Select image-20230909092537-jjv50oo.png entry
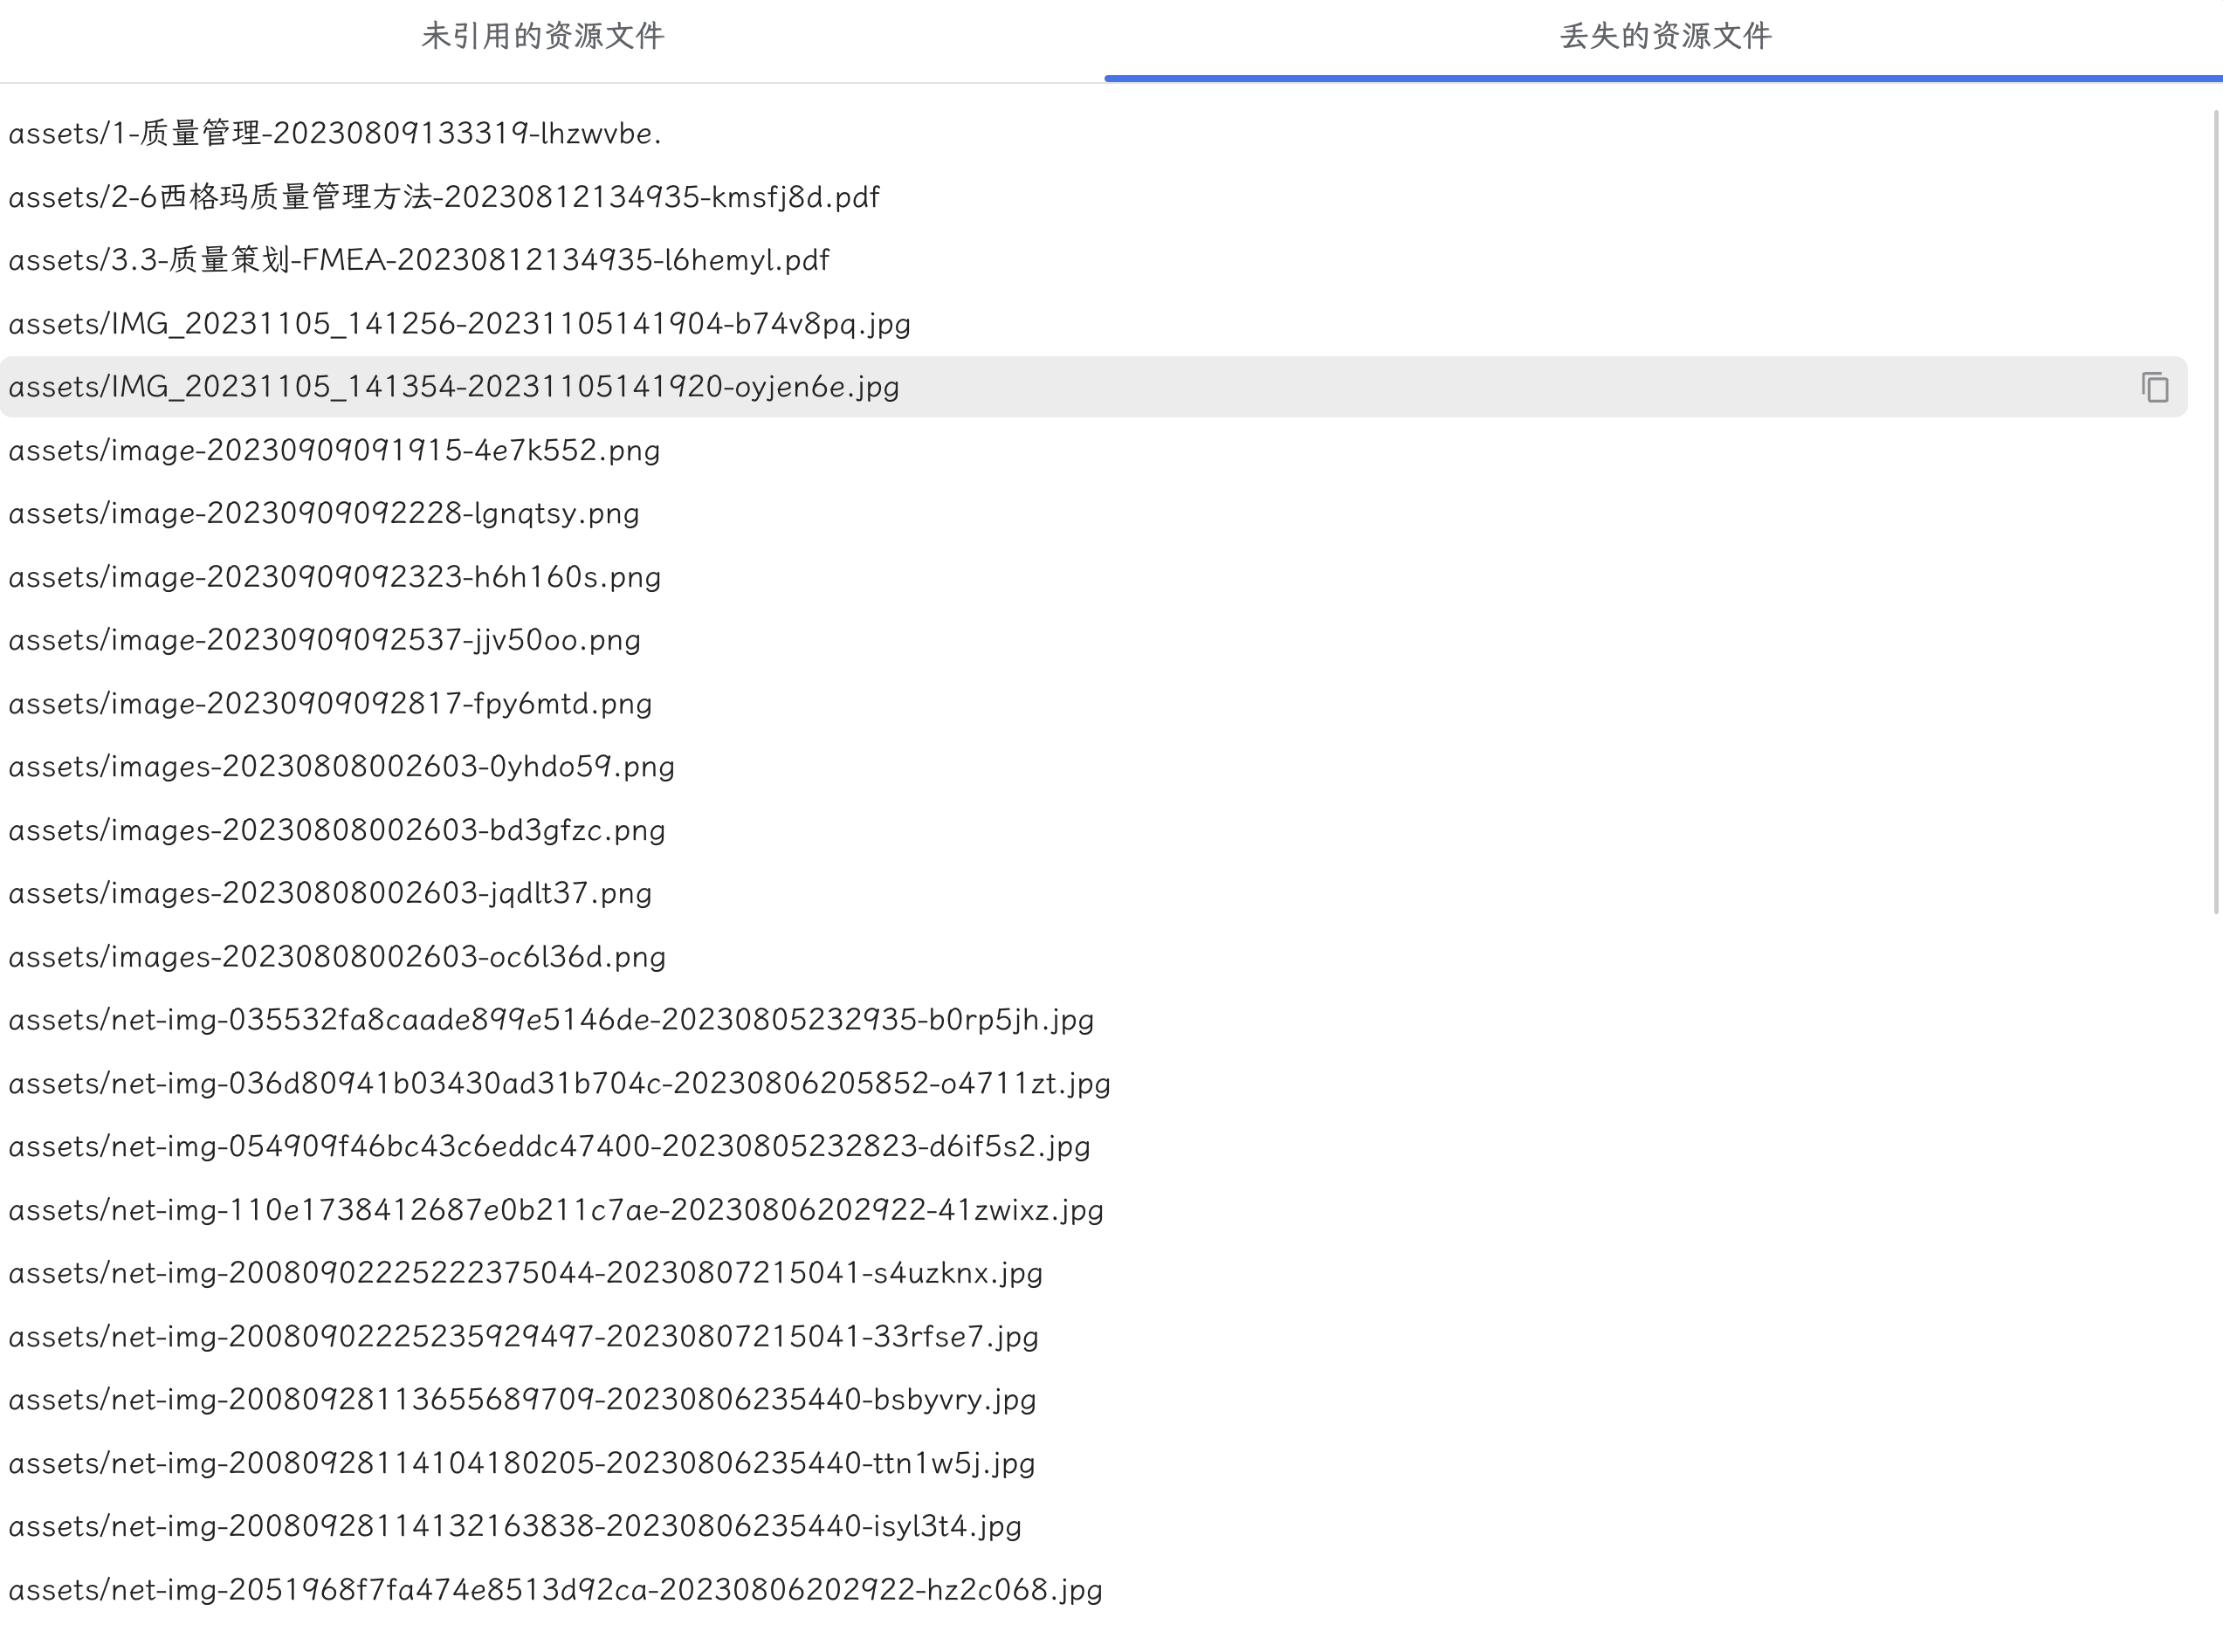Viewport: 2223px width, 1652px height. [325, 640]
